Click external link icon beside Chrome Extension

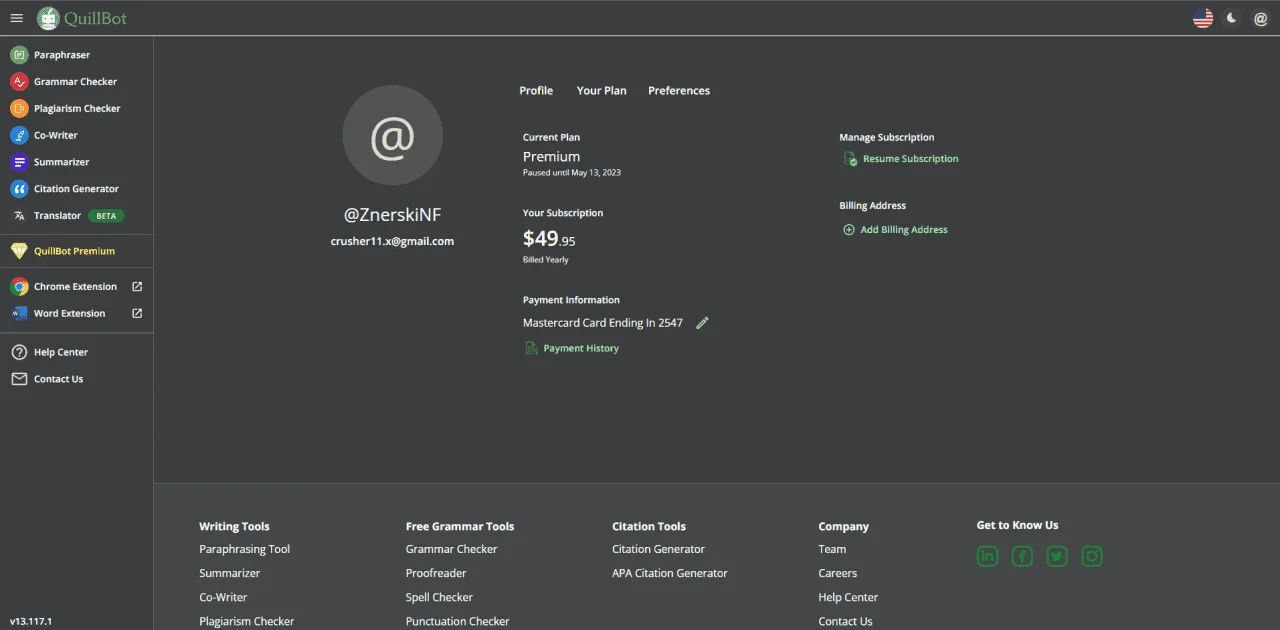coord(137,287)
